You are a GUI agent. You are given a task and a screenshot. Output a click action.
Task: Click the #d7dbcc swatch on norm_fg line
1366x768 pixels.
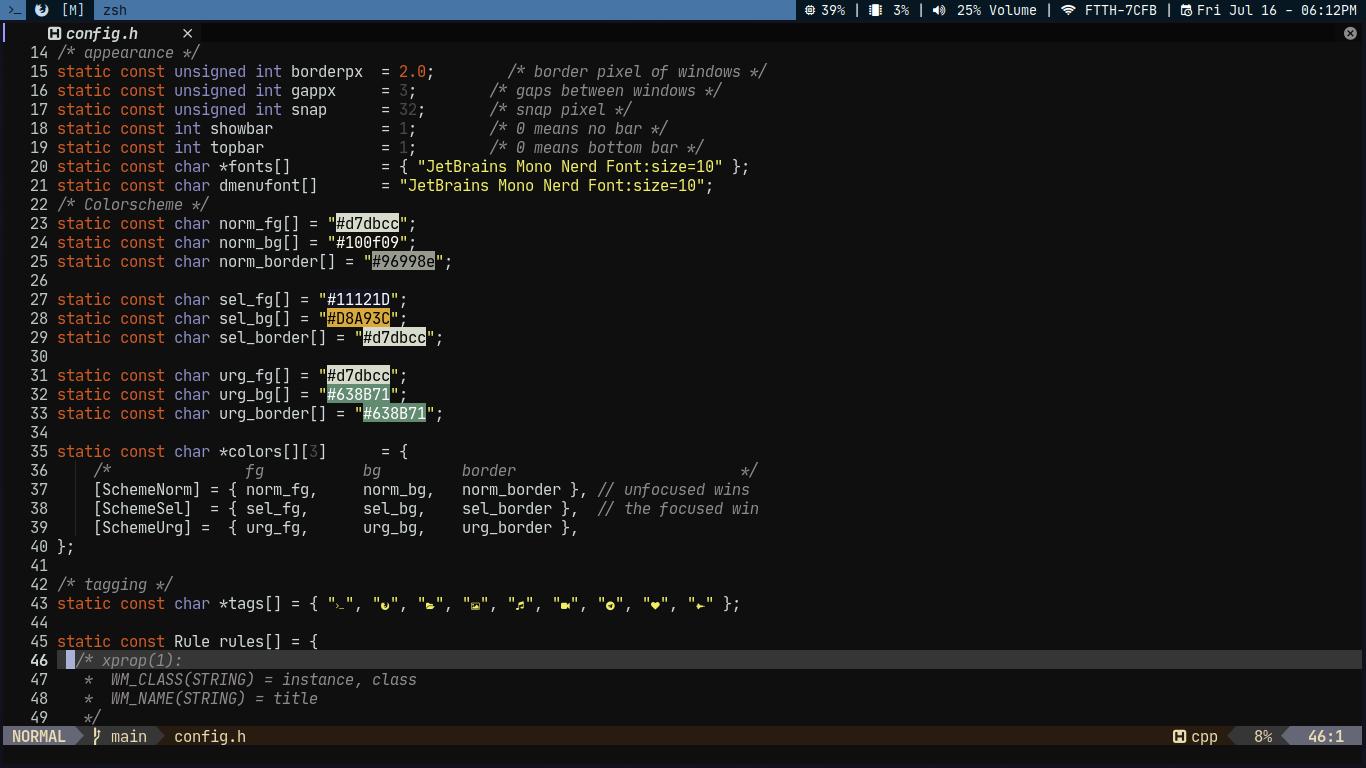coord(367,223)
